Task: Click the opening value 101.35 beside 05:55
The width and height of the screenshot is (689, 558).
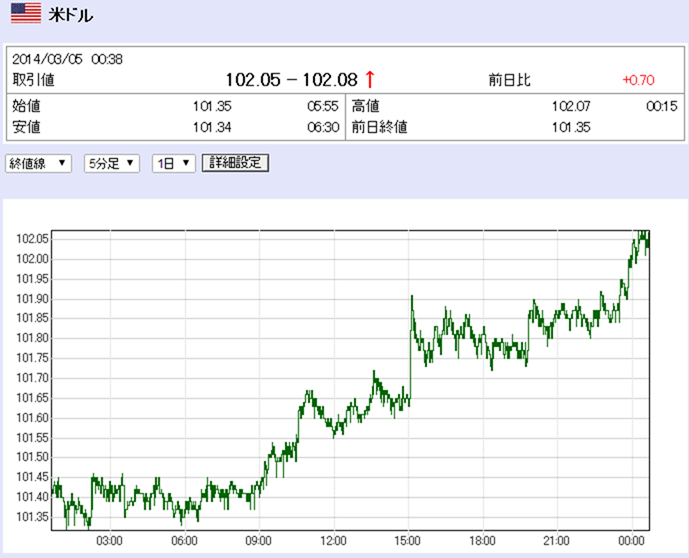Action: [x=212, y=106]
